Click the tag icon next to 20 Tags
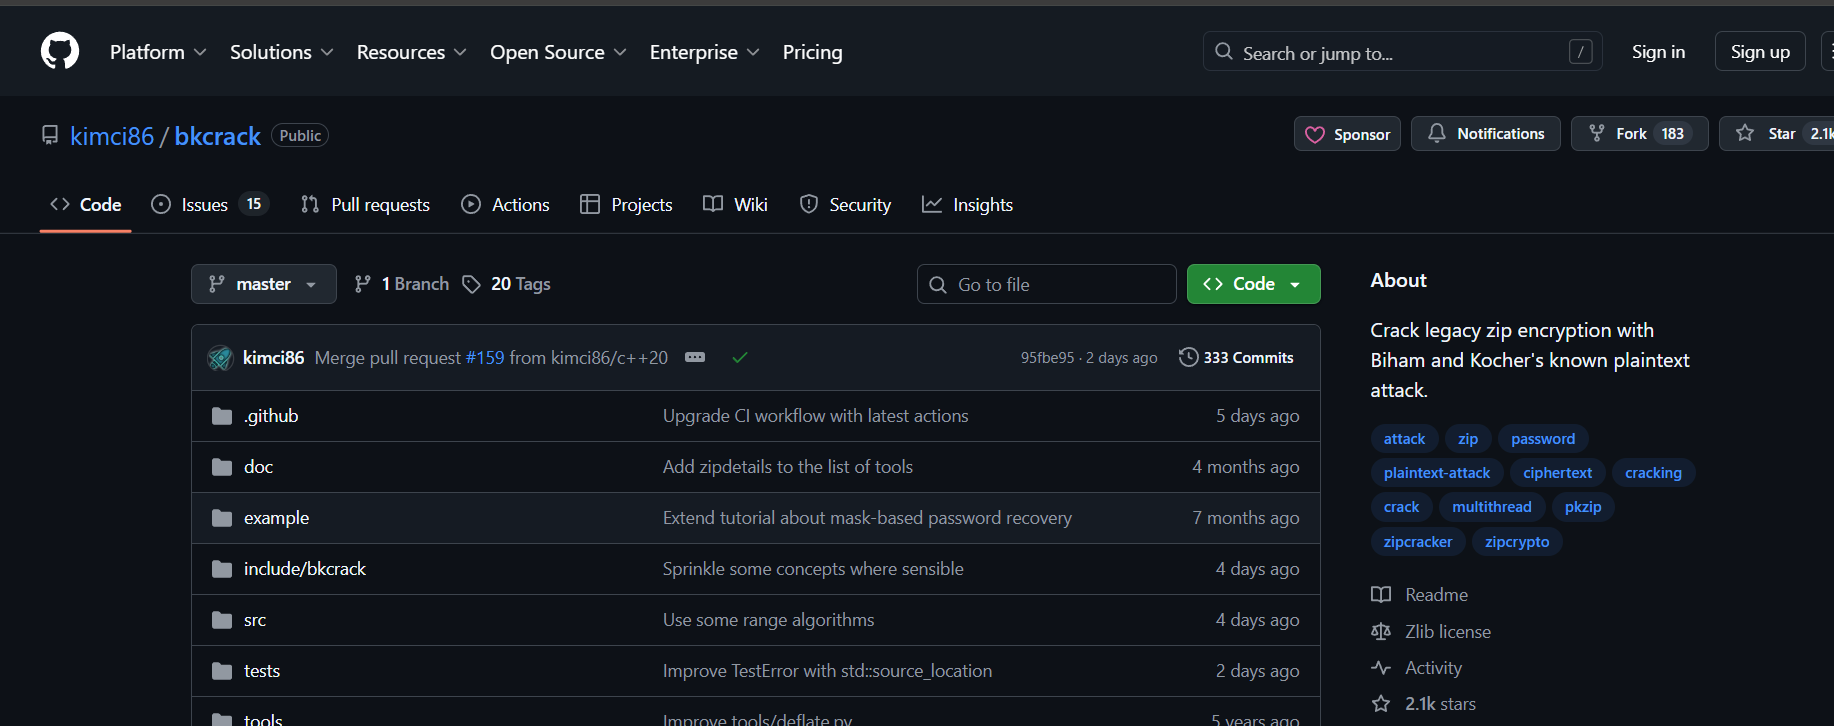 pos(472,284)
